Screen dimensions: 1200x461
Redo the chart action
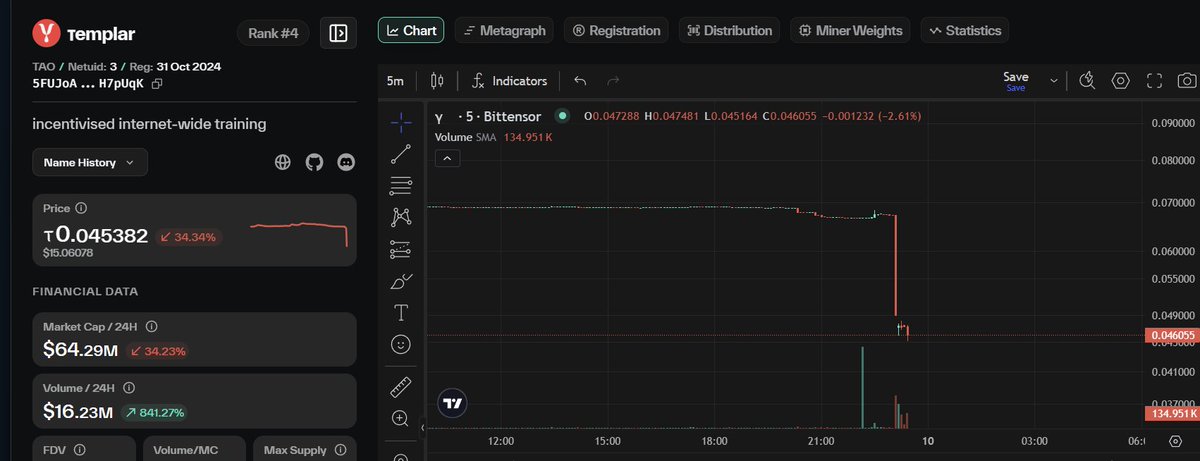click(x=613, y=81)
